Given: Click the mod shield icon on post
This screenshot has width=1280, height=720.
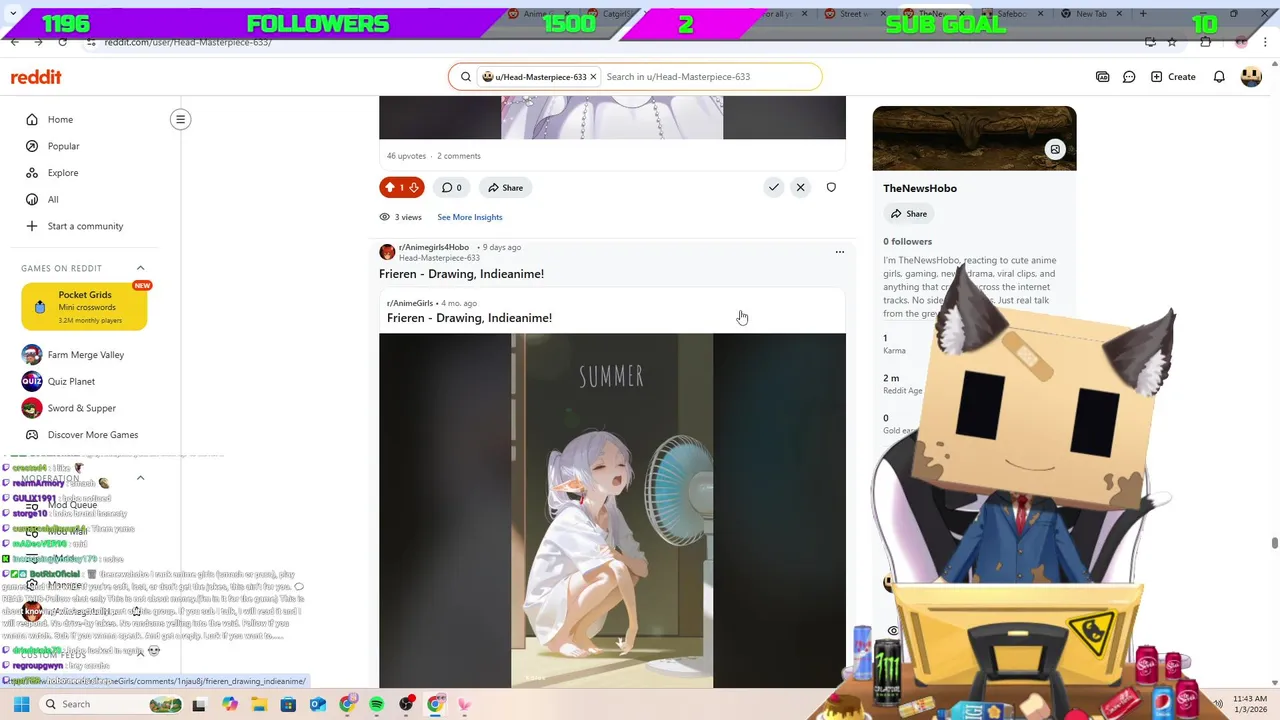Looking at the screenshot, I should (x=831, y=187).
